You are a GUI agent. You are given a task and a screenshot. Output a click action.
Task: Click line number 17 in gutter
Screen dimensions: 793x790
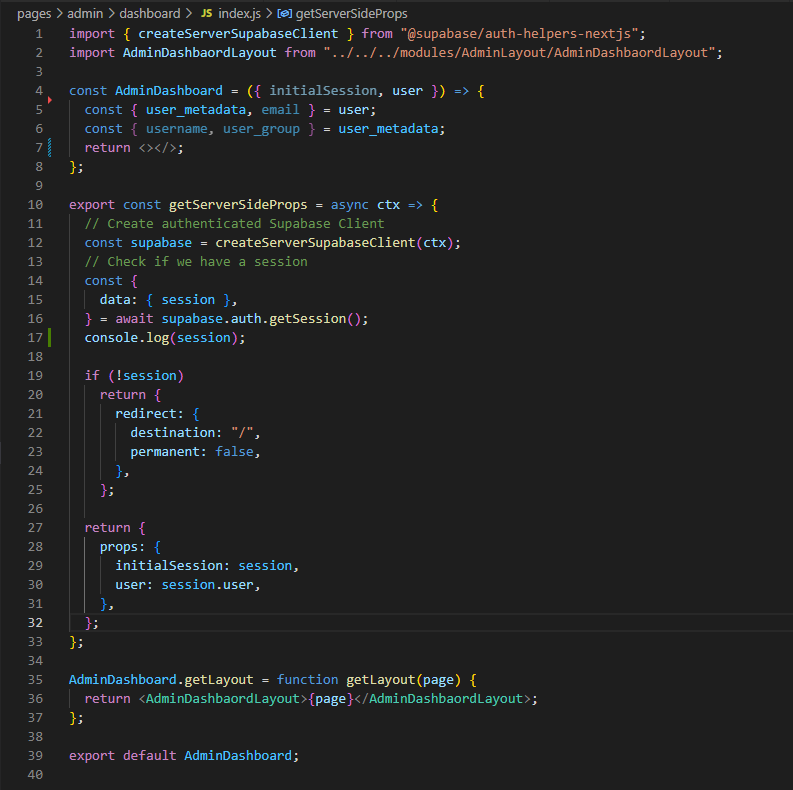[35, 338]
